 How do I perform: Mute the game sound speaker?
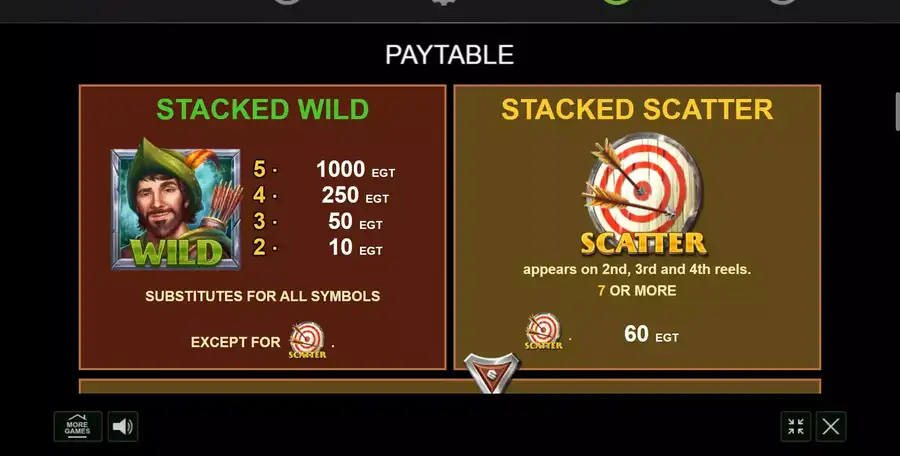122,427
